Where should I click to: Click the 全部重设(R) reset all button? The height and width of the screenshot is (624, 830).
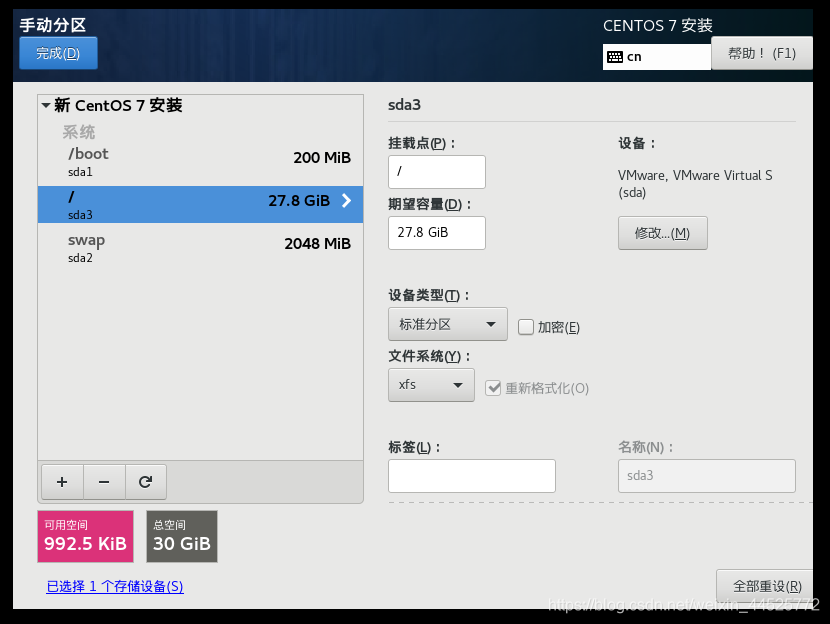(765, 586)
